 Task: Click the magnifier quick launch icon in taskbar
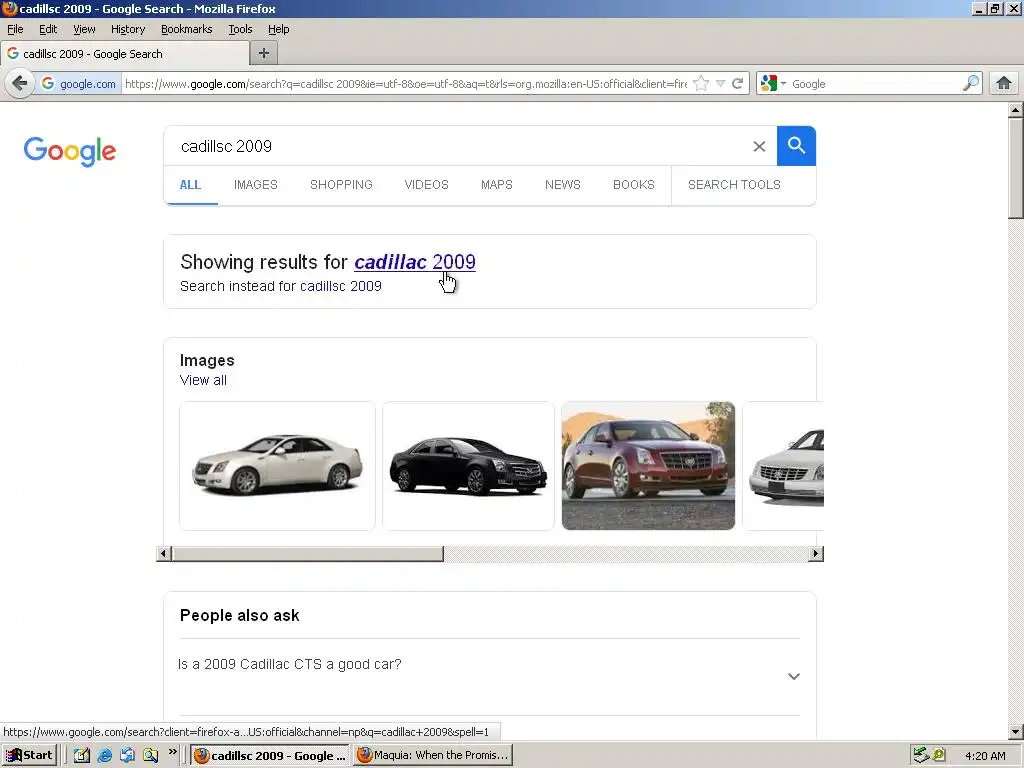pos(150,756)
